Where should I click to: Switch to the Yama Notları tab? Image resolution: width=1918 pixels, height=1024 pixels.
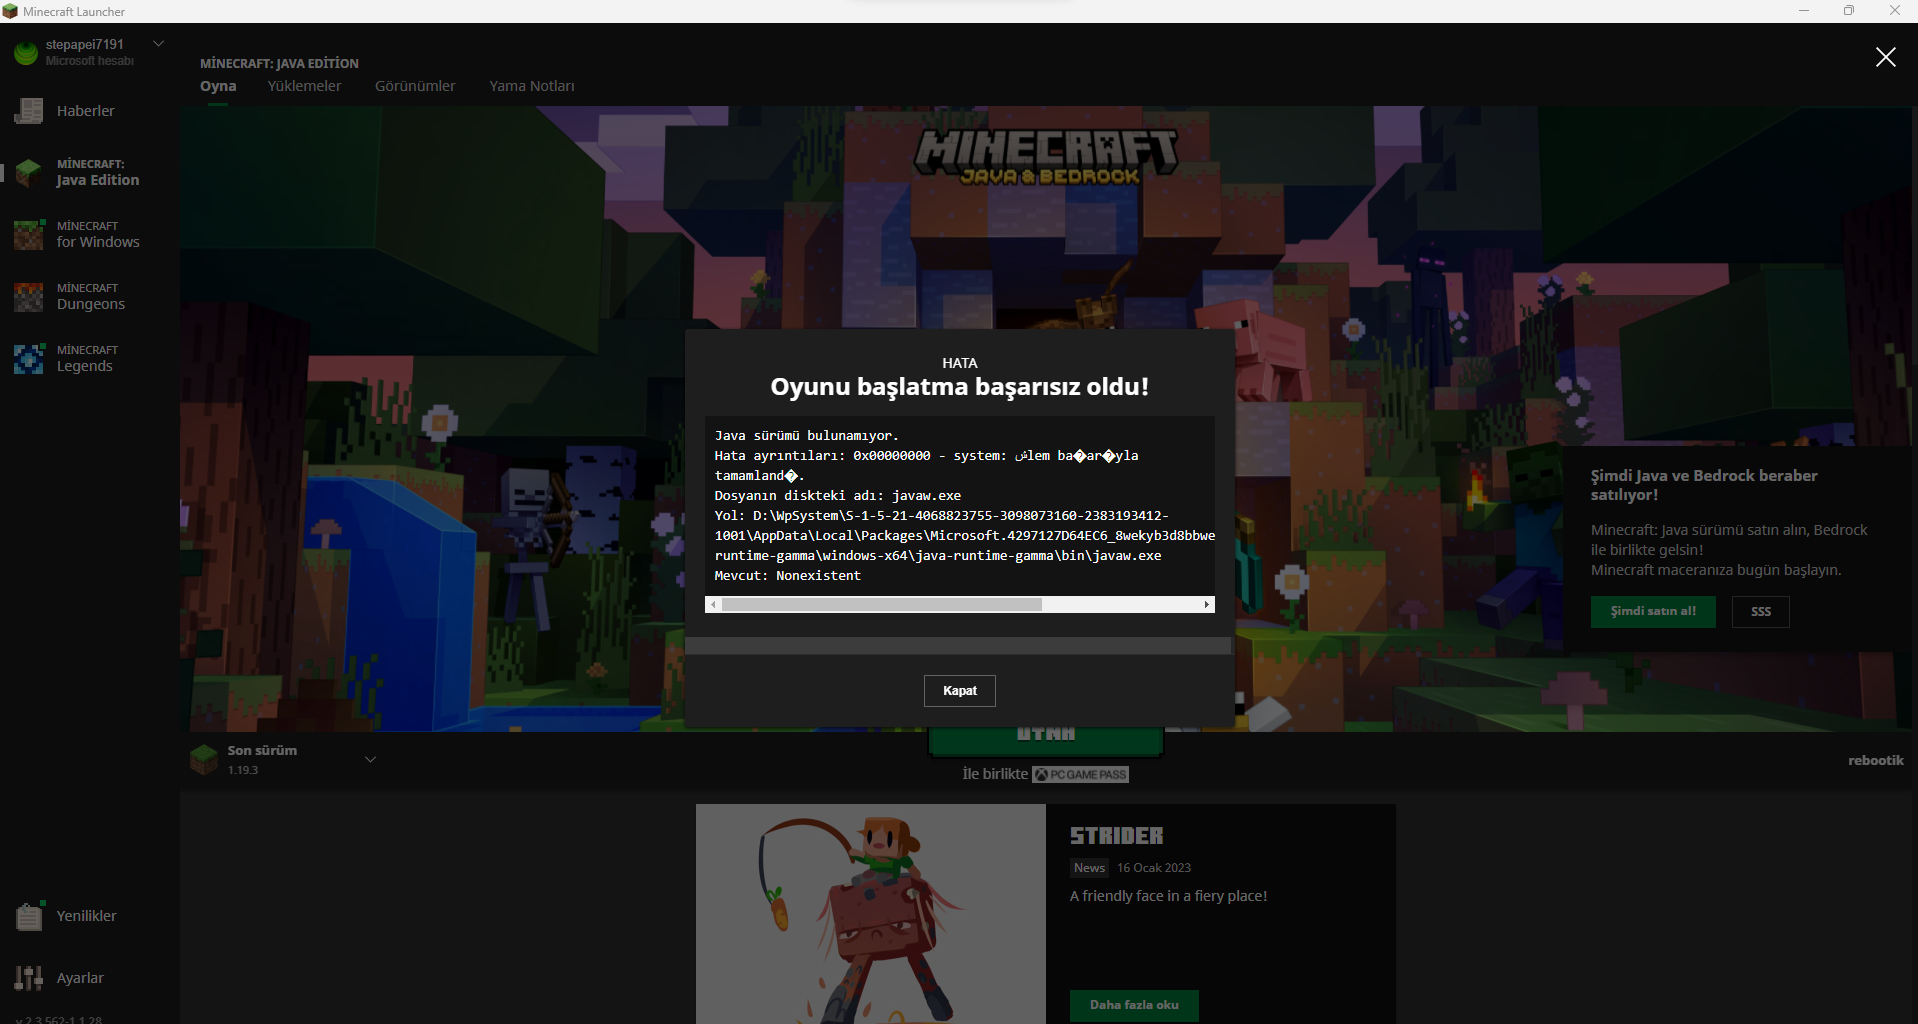(x=532, y=86)
